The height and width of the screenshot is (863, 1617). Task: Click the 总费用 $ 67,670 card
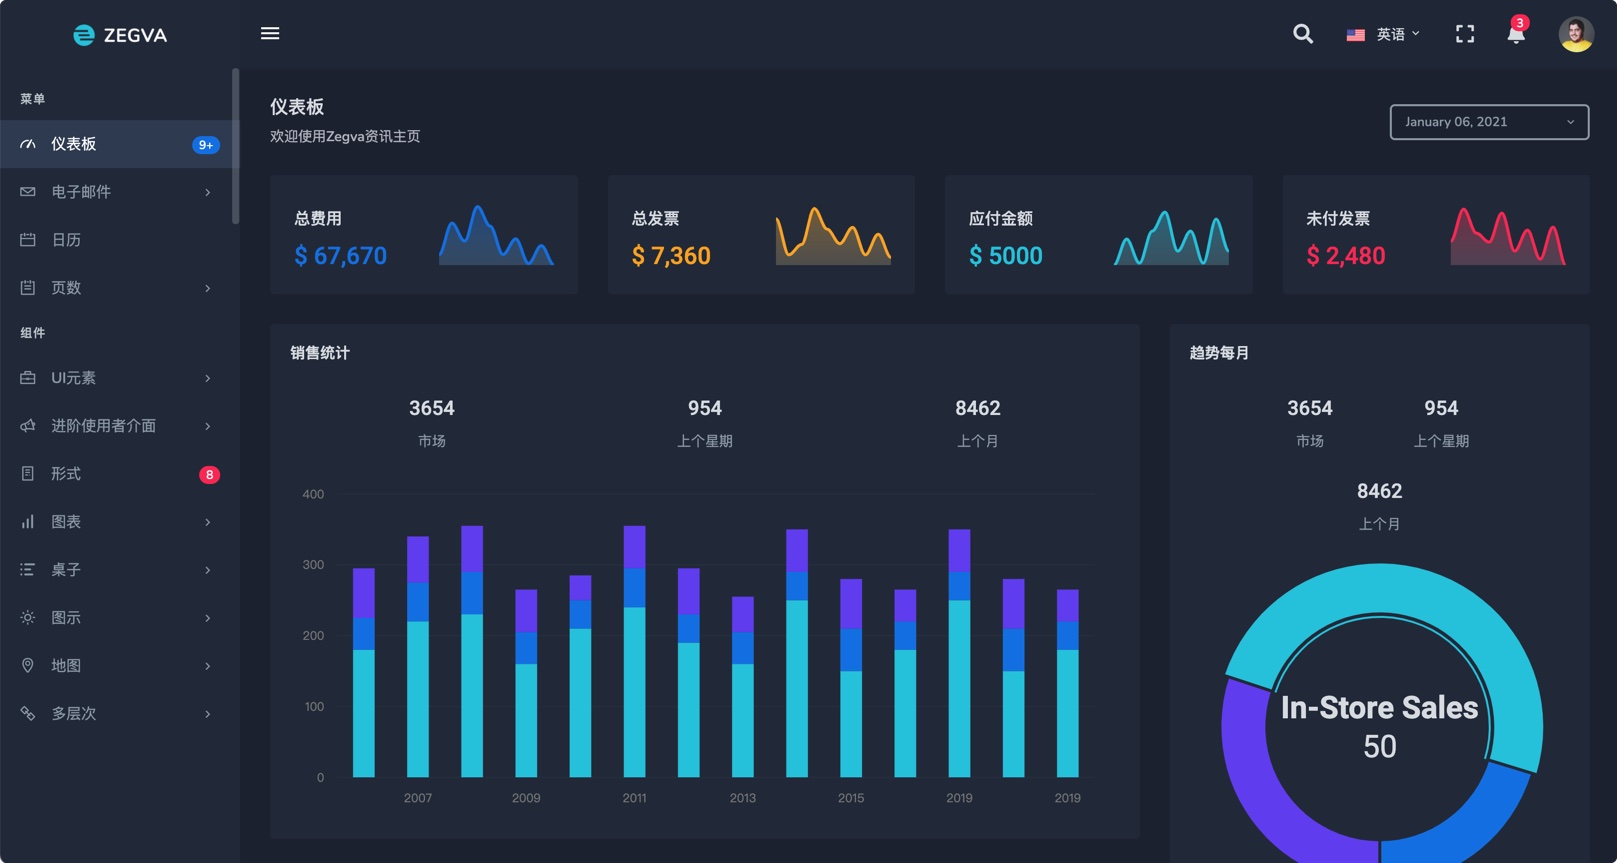point(424,235)
